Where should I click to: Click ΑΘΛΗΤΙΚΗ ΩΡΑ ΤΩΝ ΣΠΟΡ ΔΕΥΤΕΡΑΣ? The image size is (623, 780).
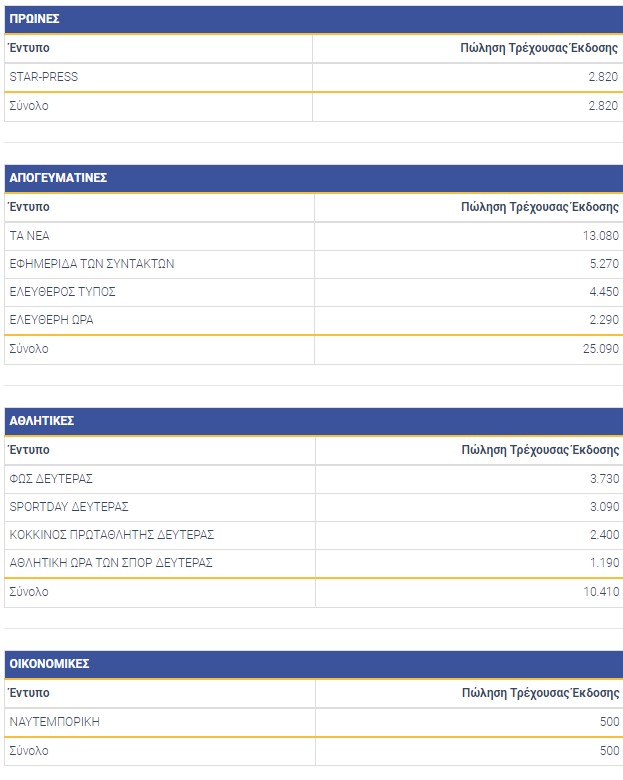coord(111,563)
